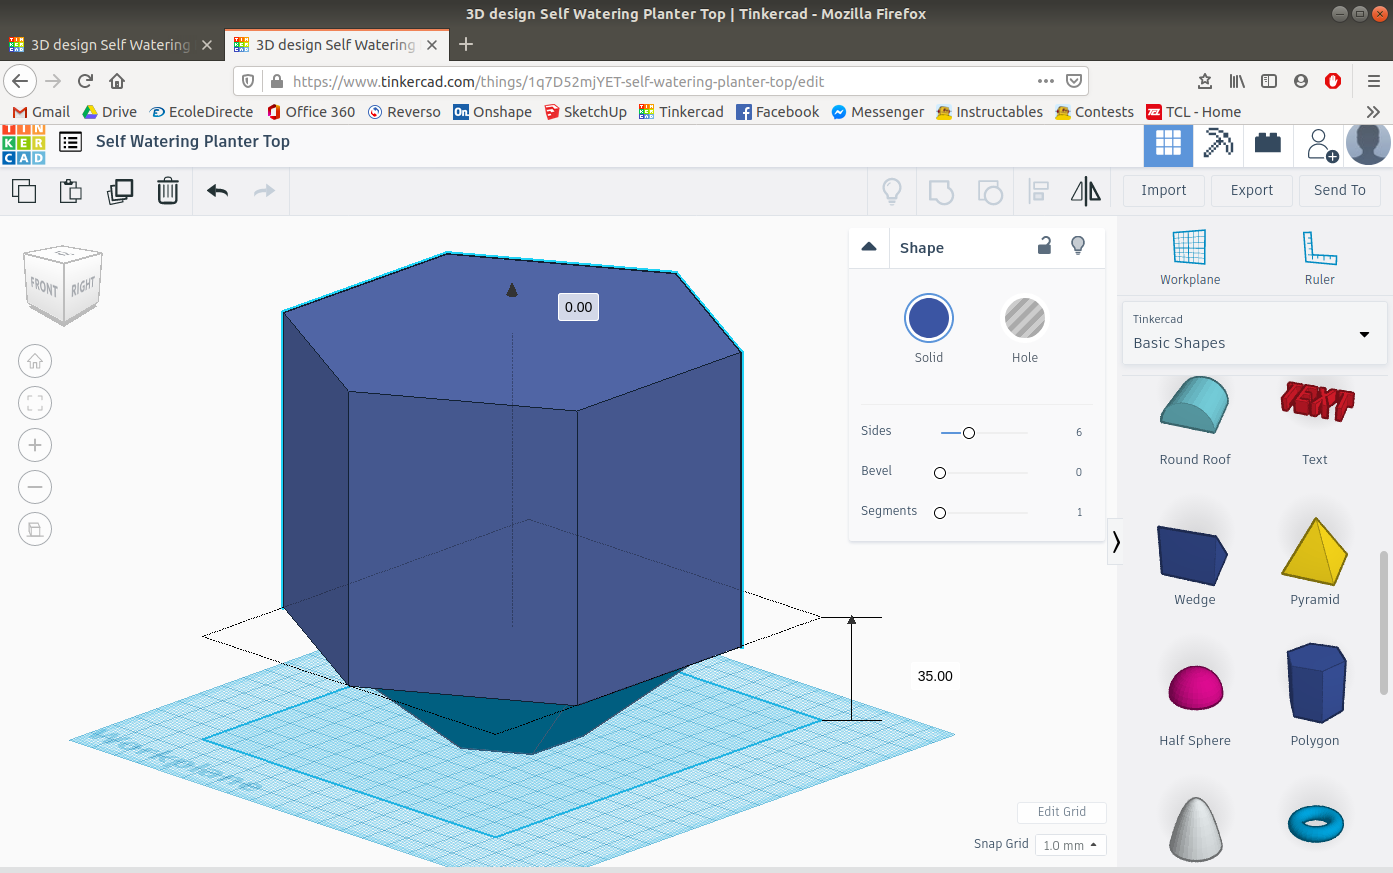
Task: Click the Bevel slider handle
Action: [940, 472]
